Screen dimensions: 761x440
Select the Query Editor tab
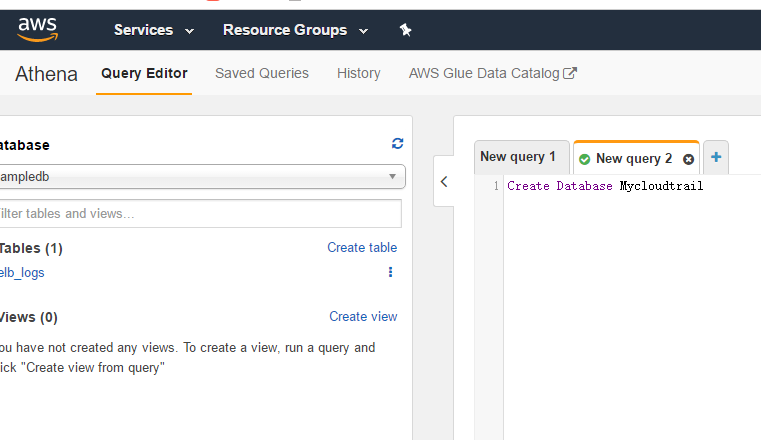(144, 73)
